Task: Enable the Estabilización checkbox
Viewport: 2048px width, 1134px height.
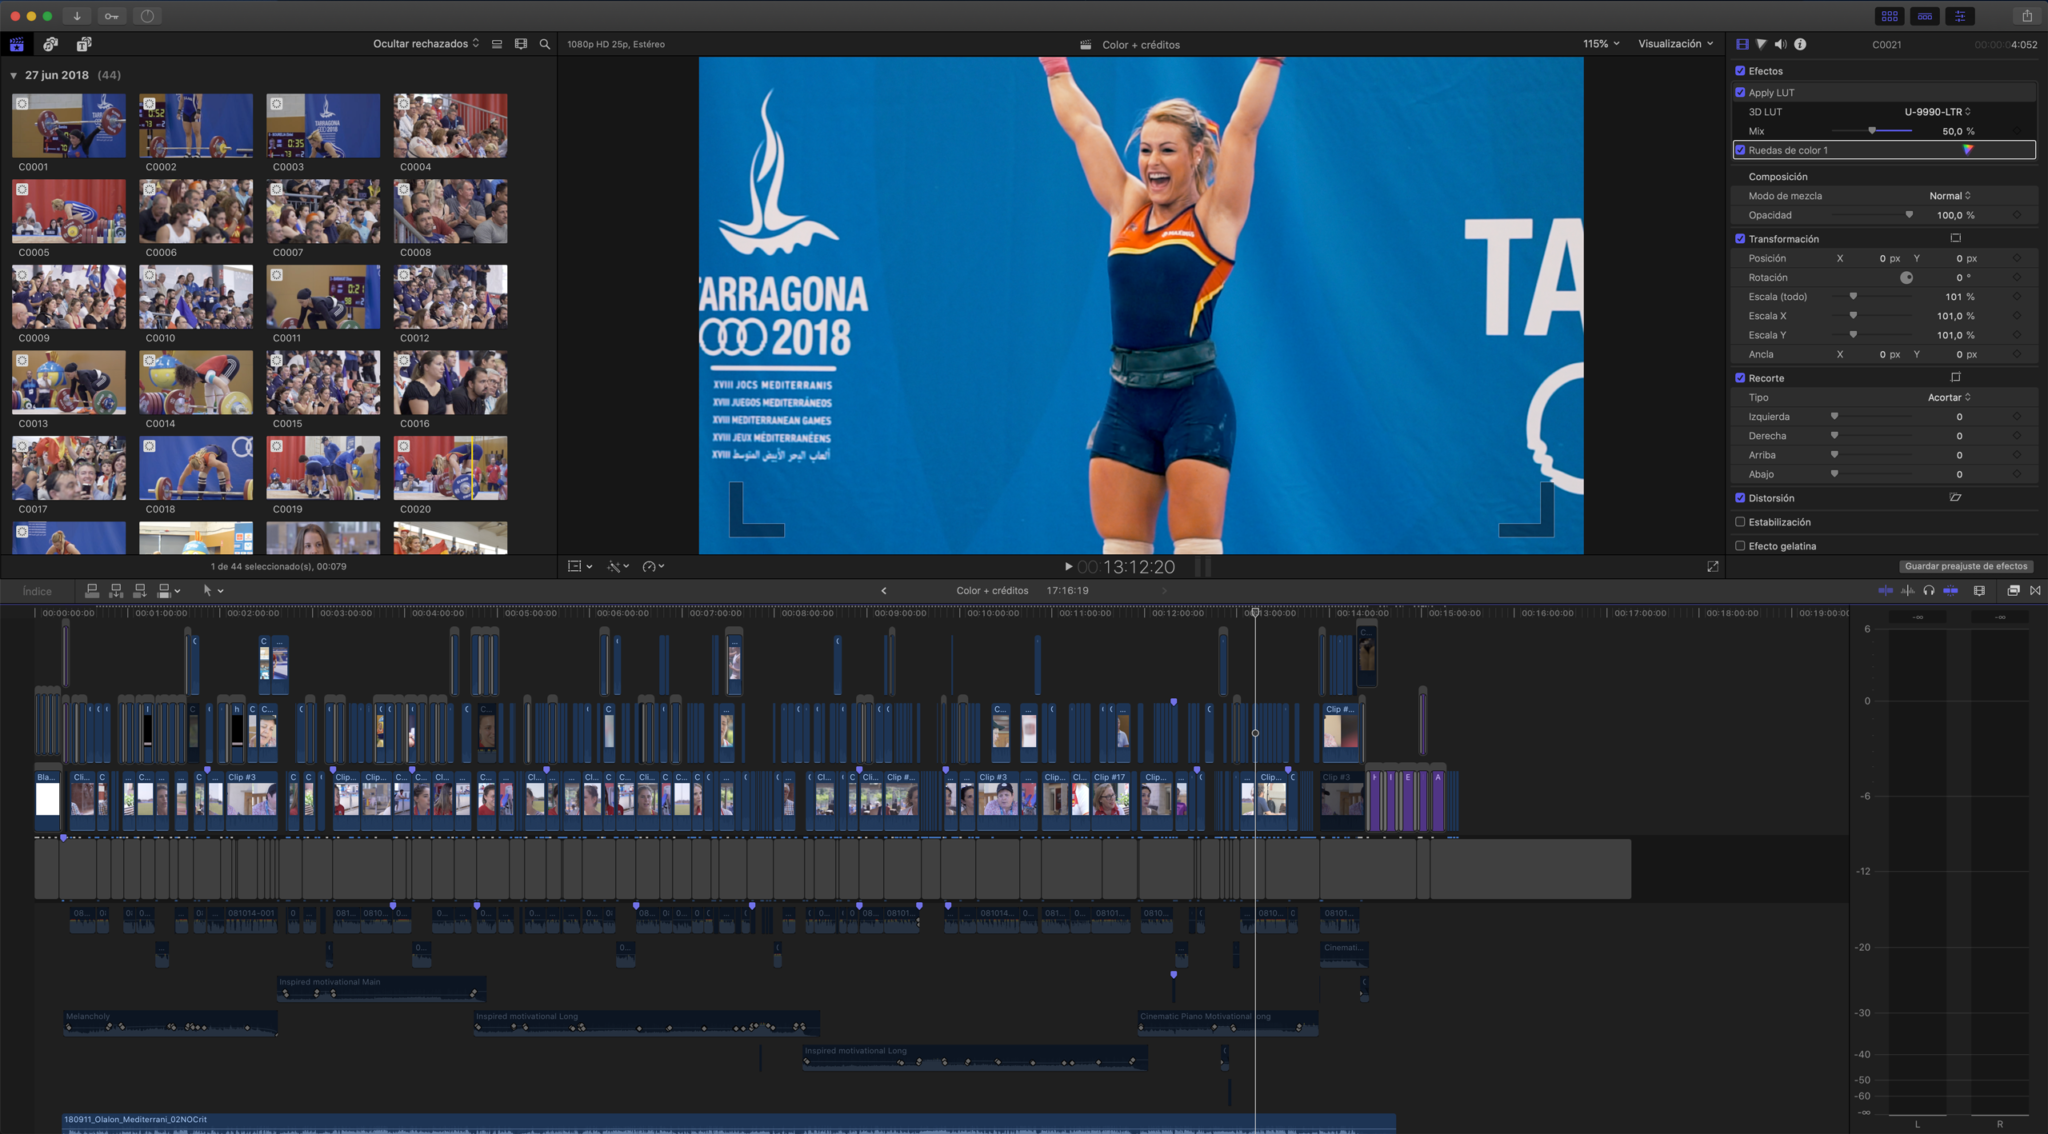Action: click(1740, 522)
